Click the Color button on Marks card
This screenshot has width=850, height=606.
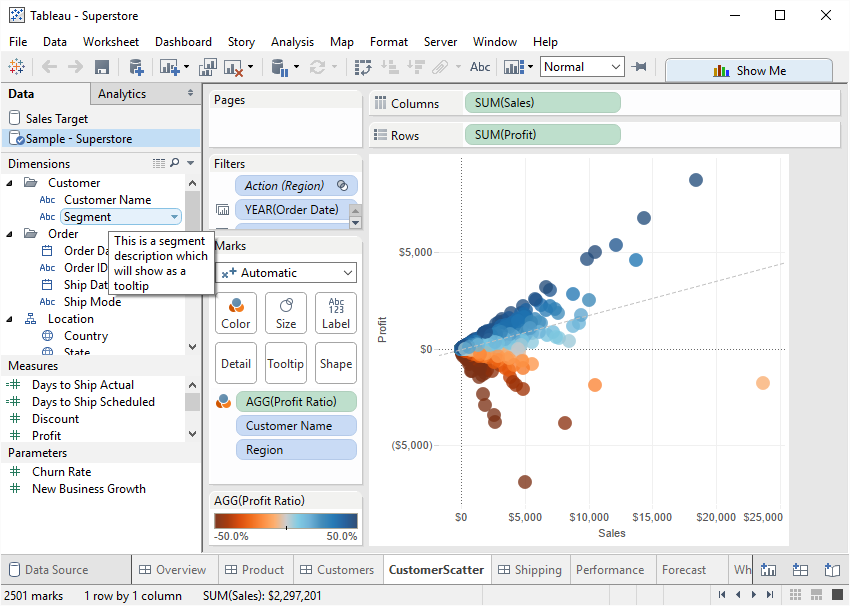pyautogui.click(x=236, y=313)
